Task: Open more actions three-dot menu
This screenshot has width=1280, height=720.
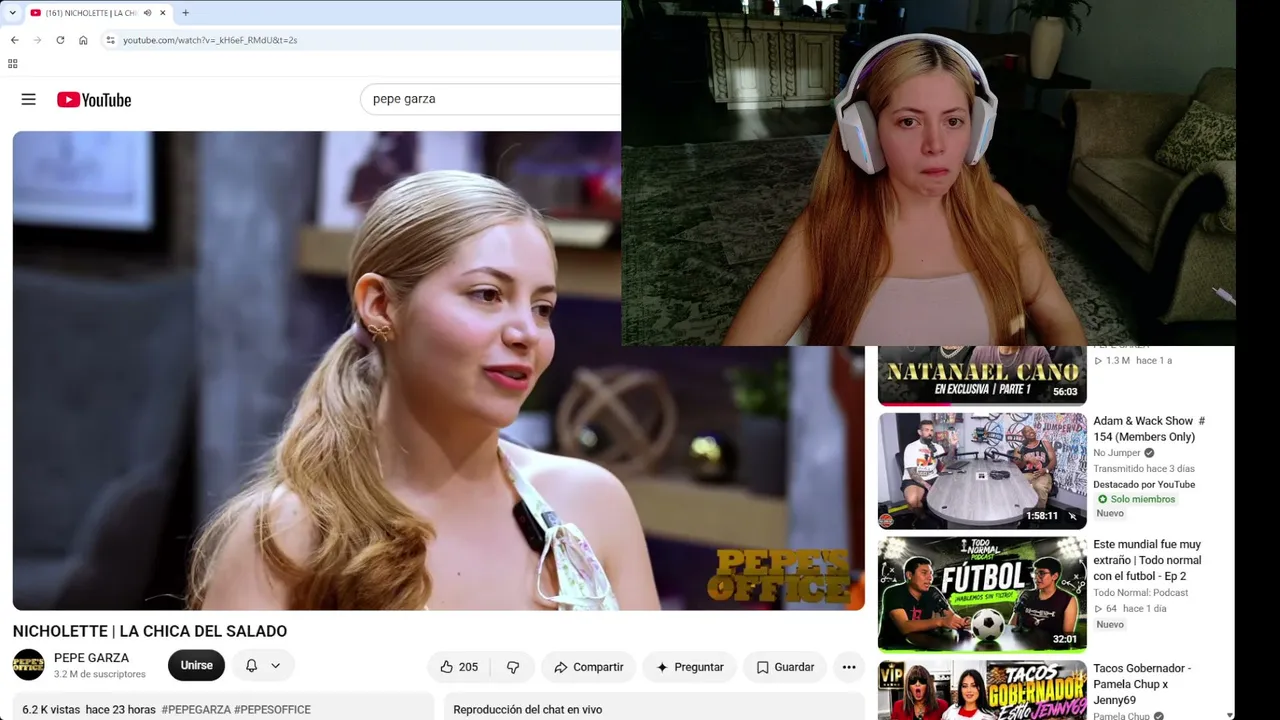Action: tap(849, 667)
